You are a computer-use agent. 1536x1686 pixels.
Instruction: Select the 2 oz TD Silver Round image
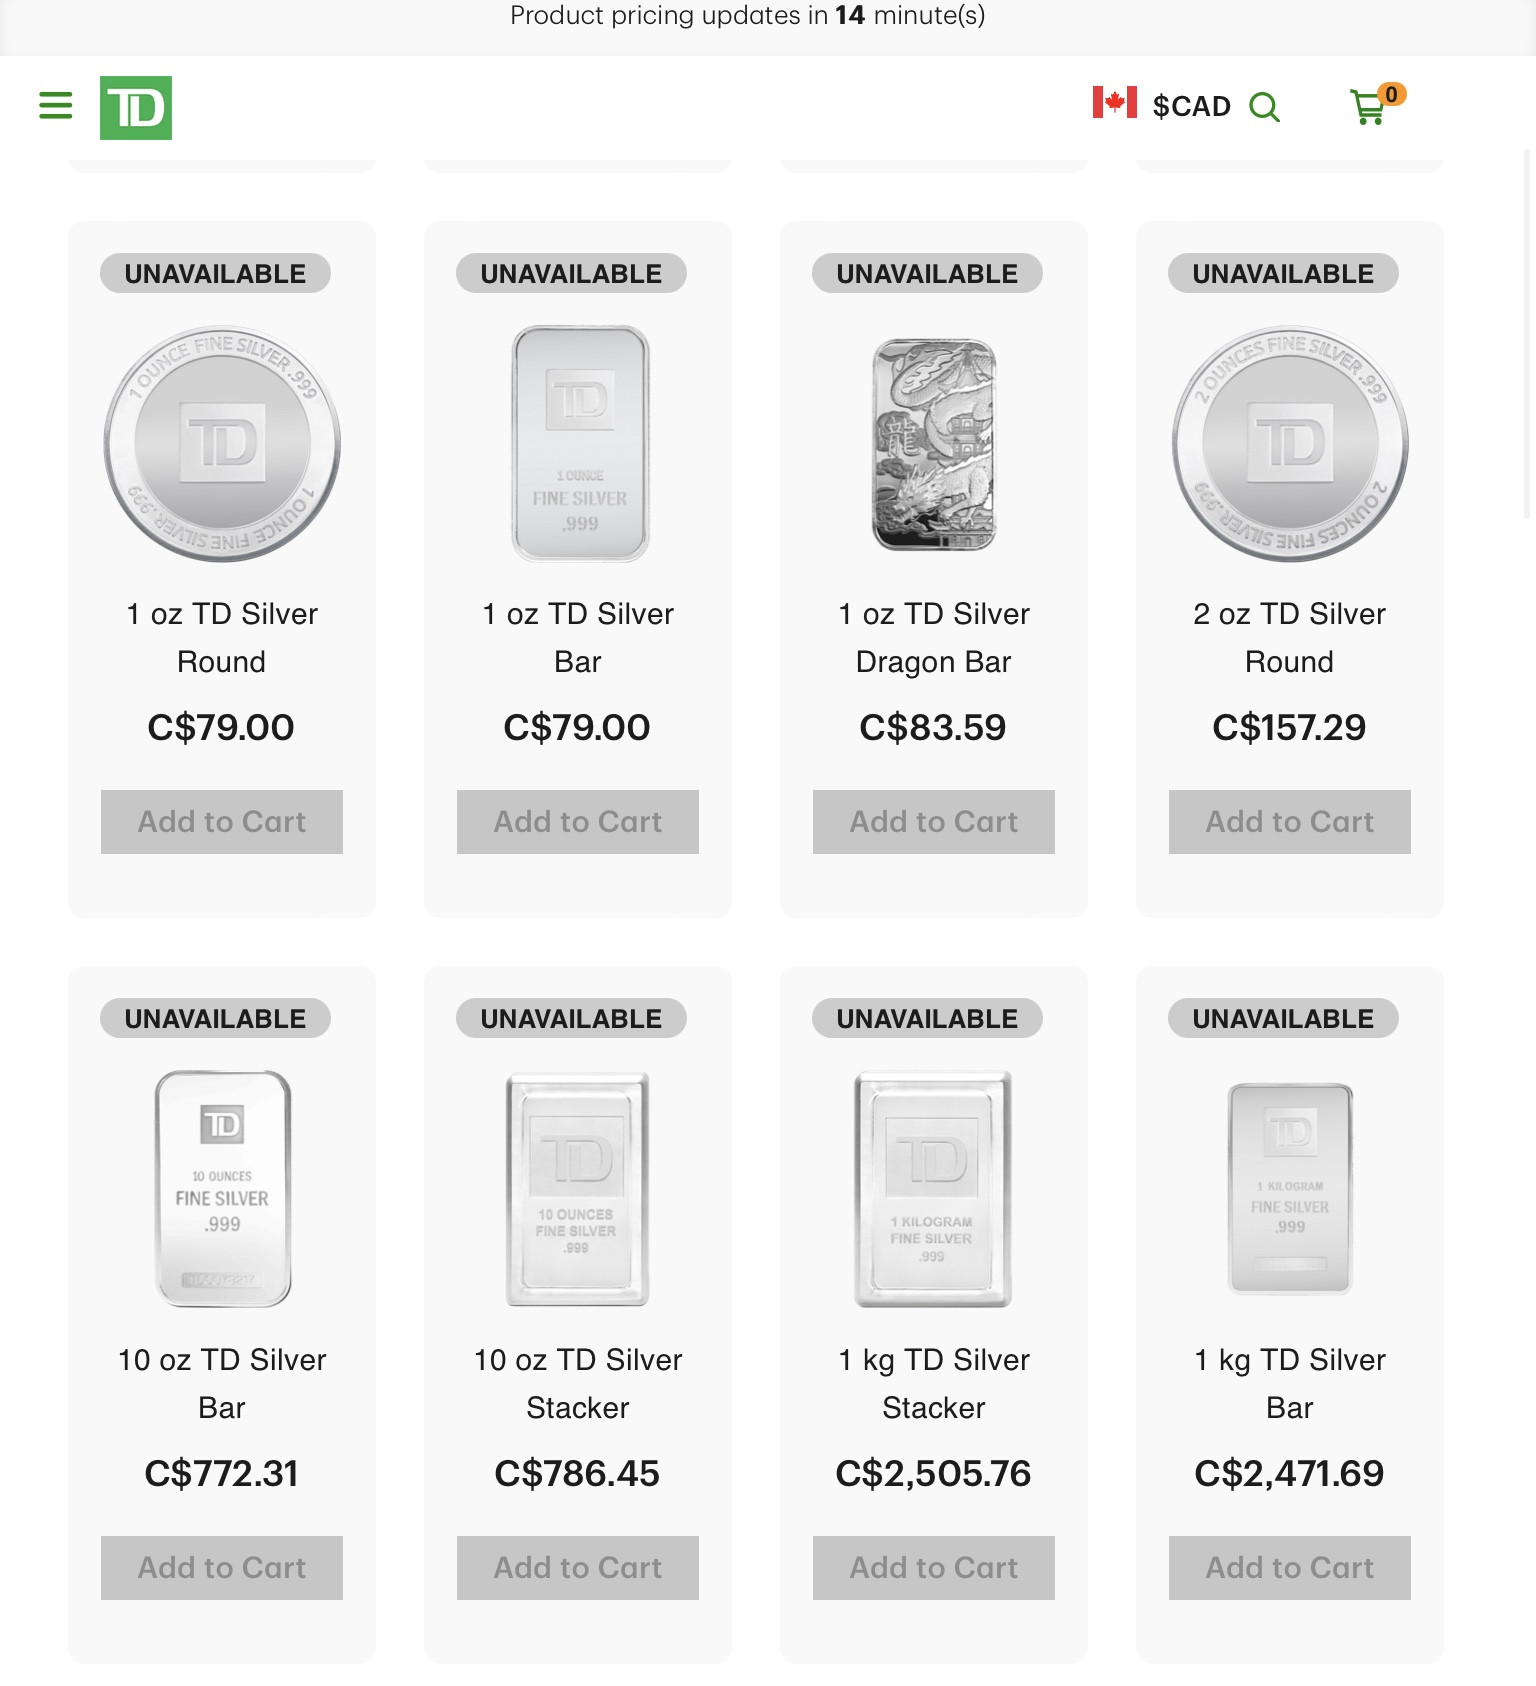point(1290,443)
